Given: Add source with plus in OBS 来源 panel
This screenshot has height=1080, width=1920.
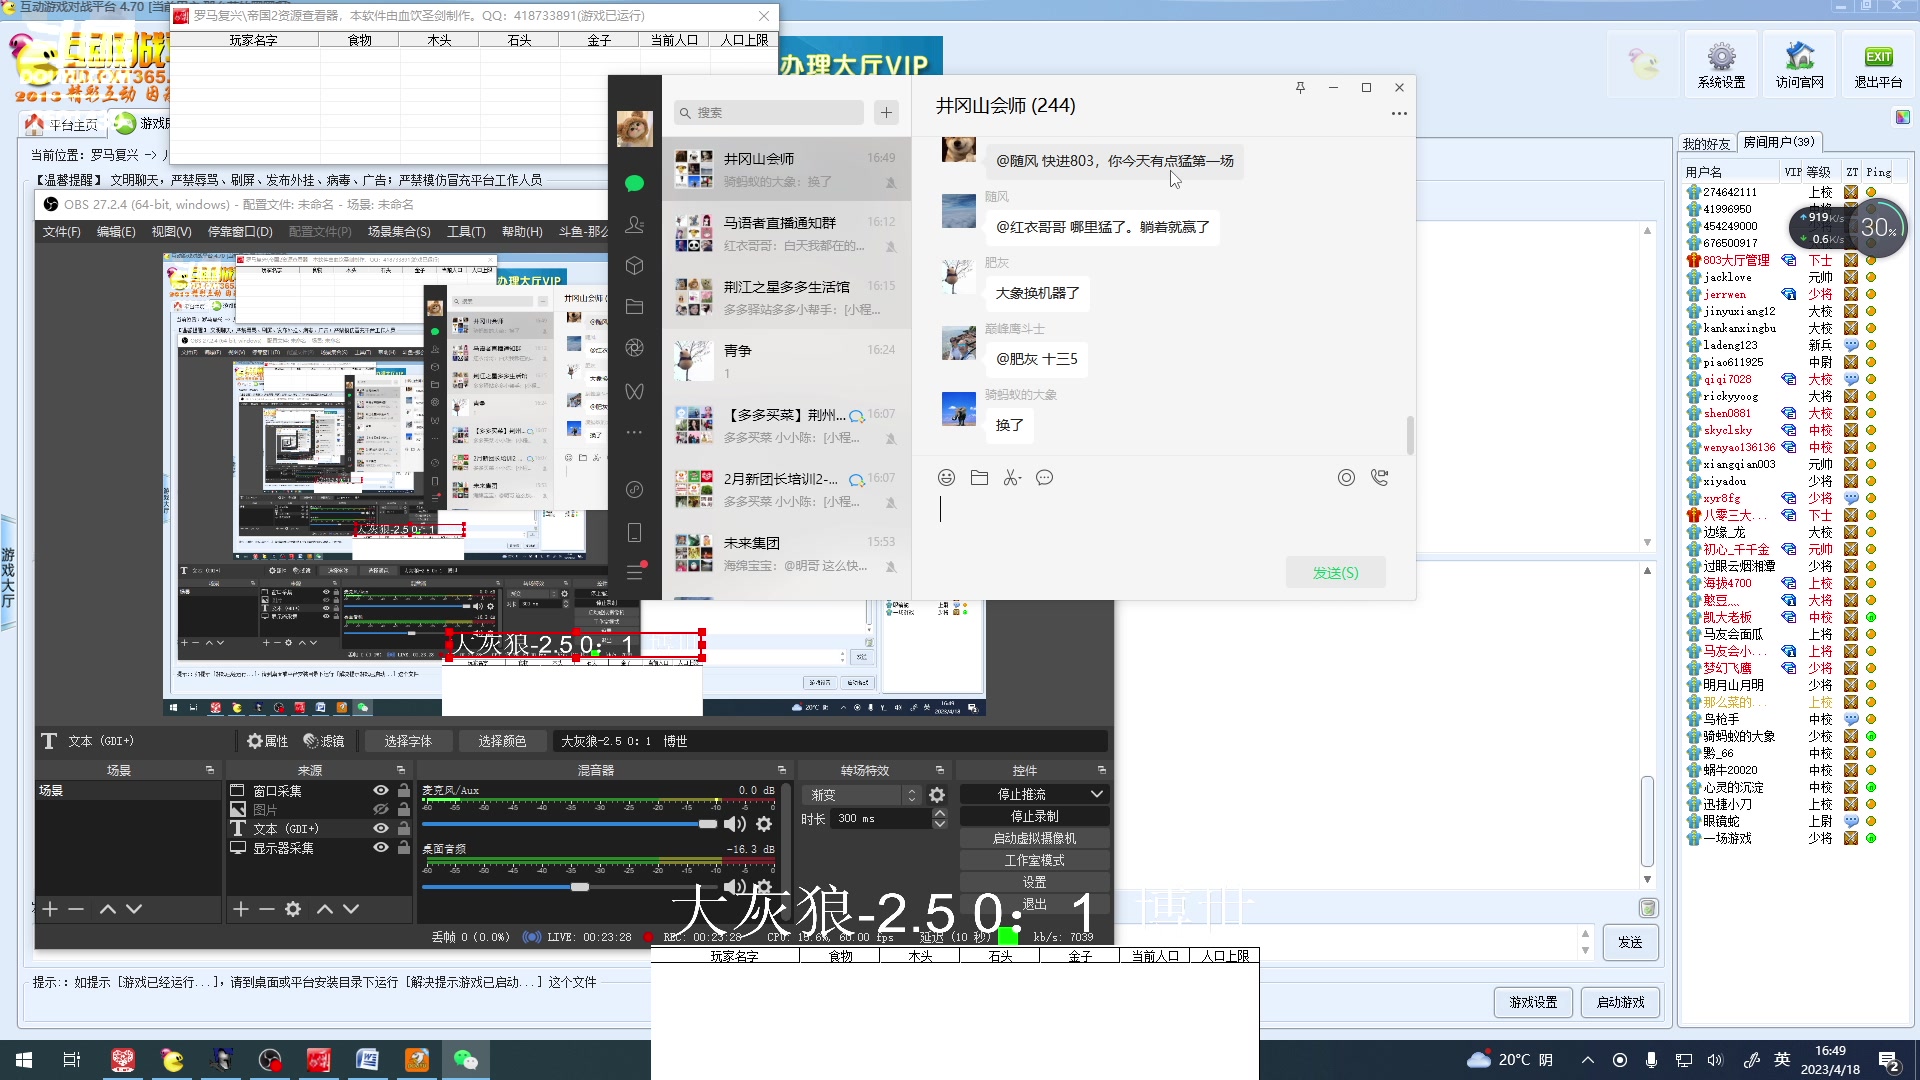Looking at the screenshot, I should click(240, 909).
